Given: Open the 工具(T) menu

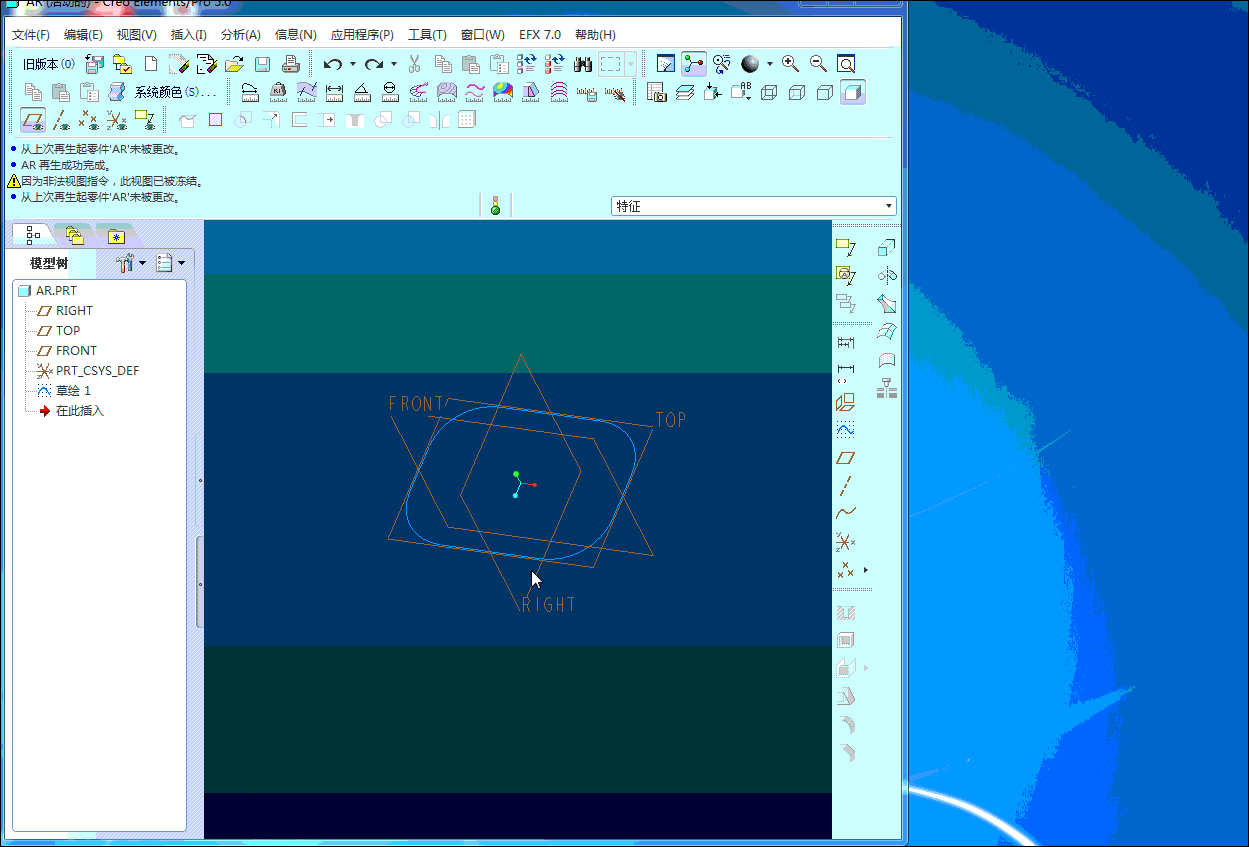Looking at the screenshot, I should click(x=427, y=35).
